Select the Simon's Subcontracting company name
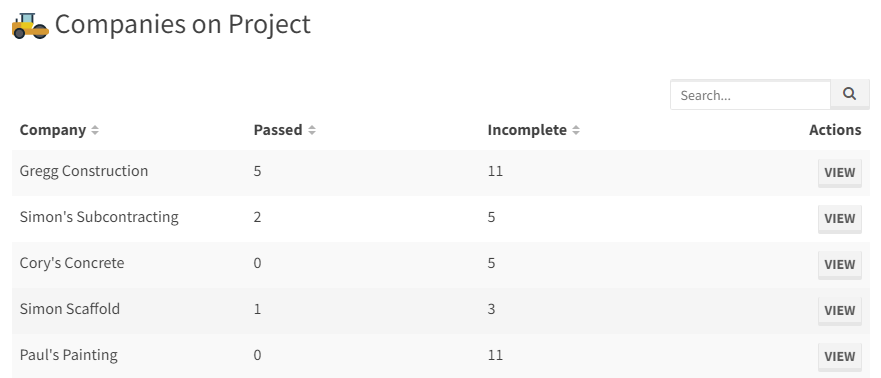The width and height of the screenshot is (881, 378). pos(99,217)
